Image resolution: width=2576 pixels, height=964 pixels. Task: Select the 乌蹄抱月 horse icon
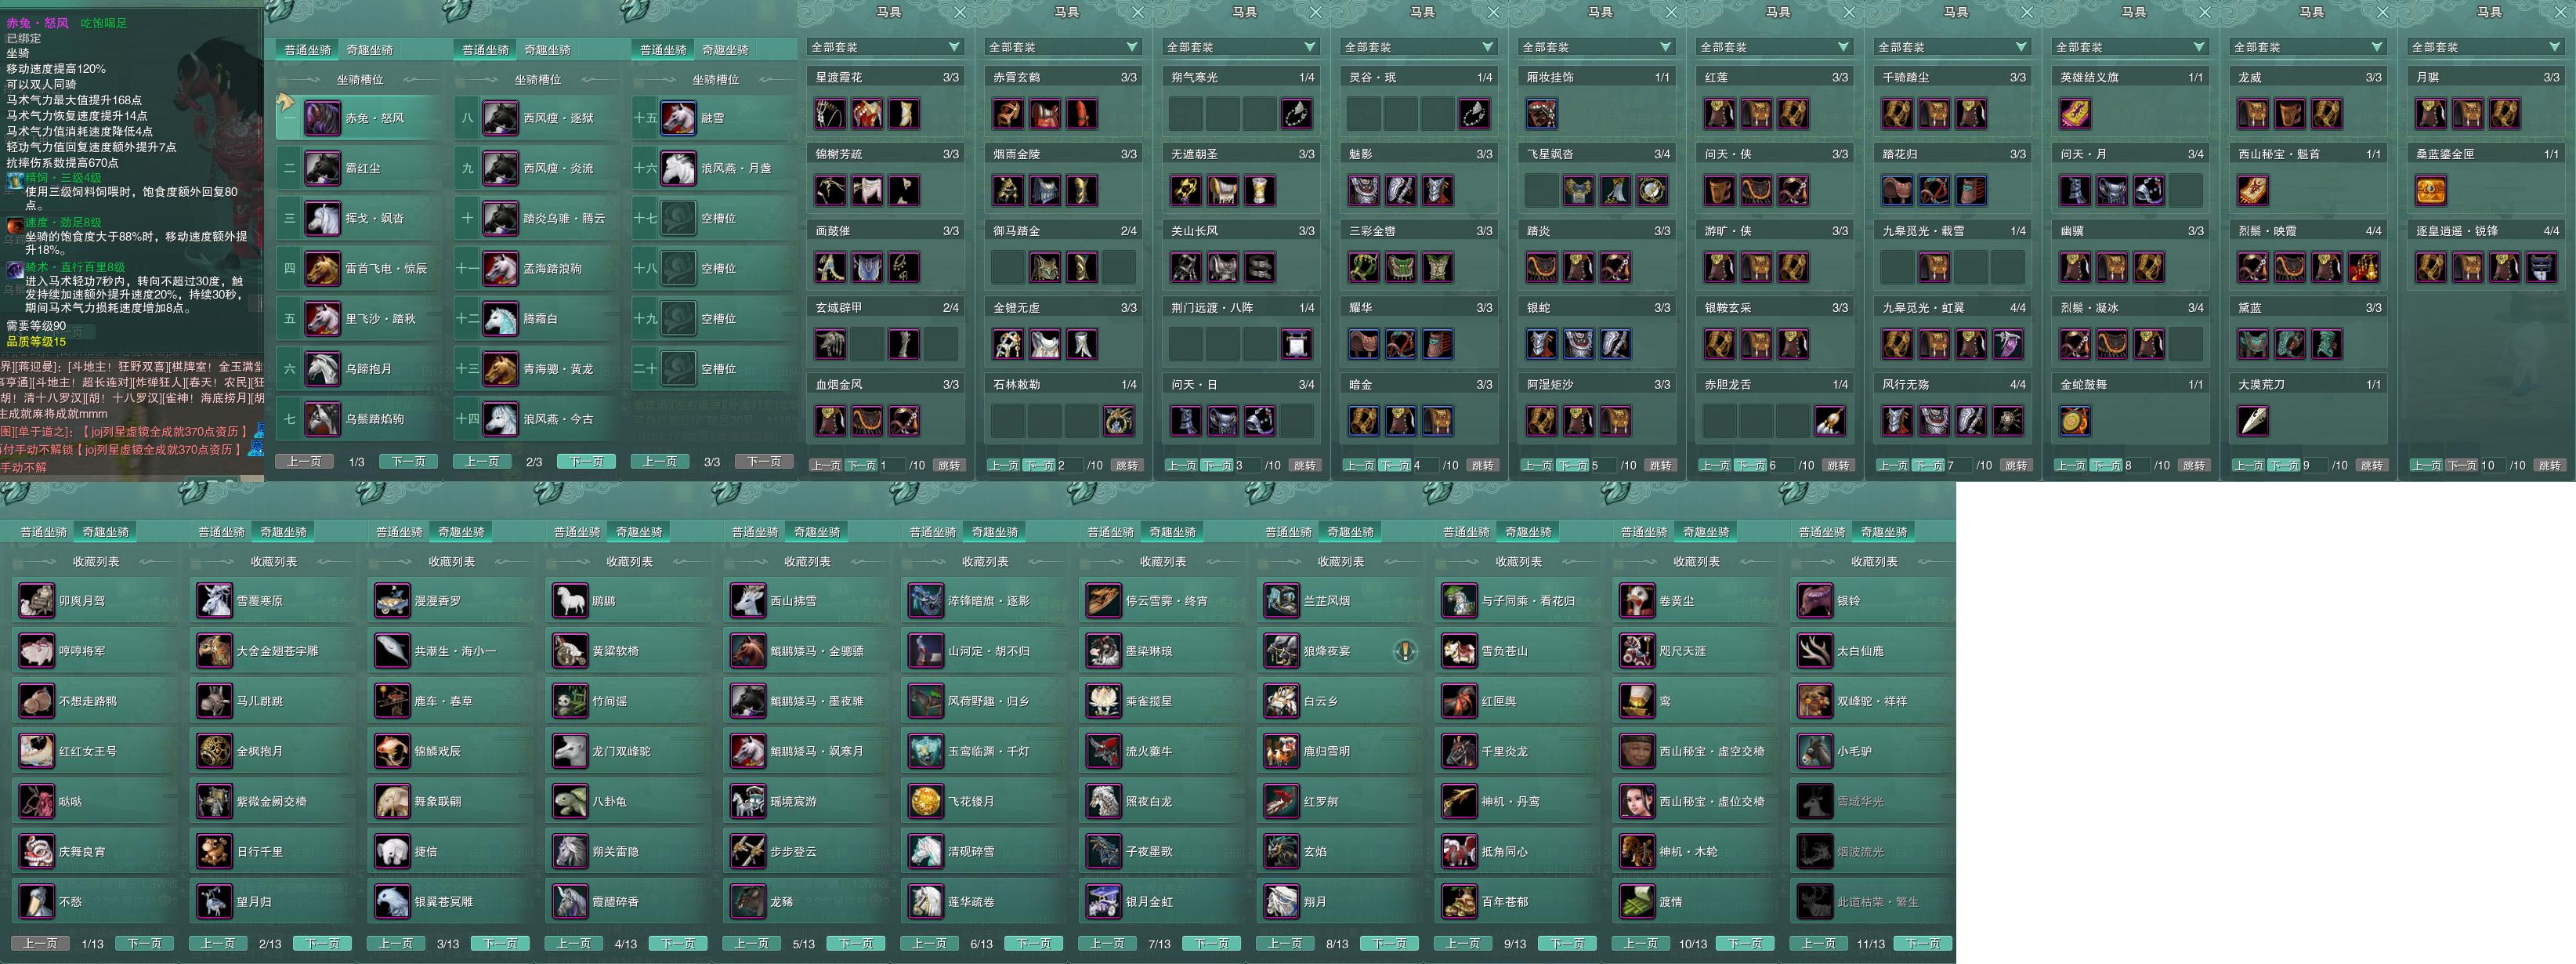(x=322, y=368)
